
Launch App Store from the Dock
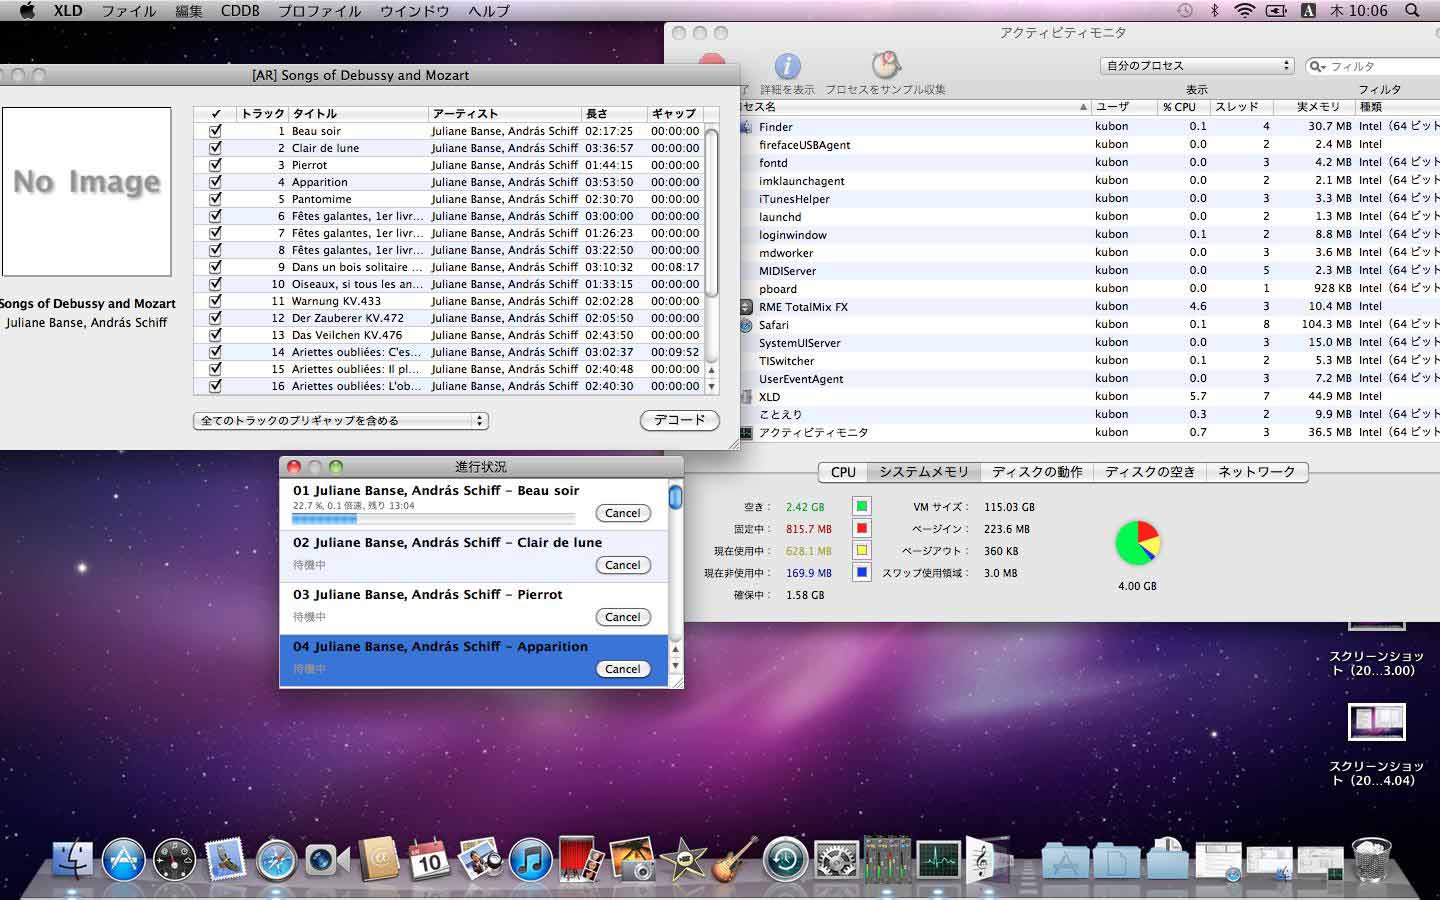tap(124, 859)
